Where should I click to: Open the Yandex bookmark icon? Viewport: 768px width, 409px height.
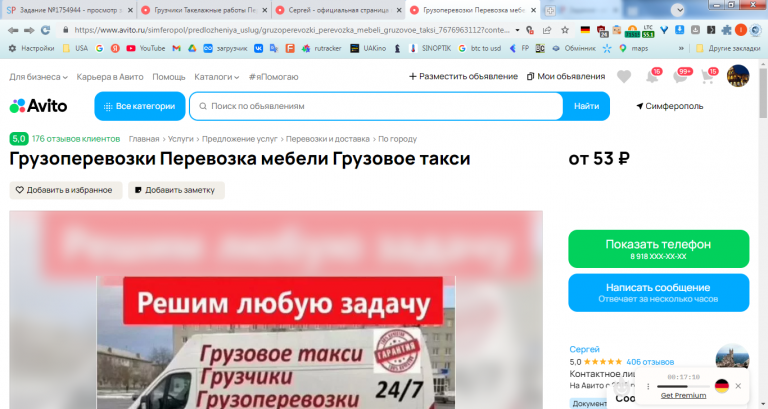(x=115, y=48)
